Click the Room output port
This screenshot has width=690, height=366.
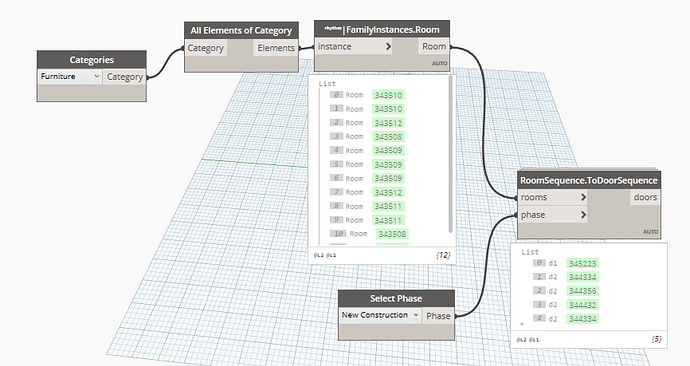click(x=434, y=46)
